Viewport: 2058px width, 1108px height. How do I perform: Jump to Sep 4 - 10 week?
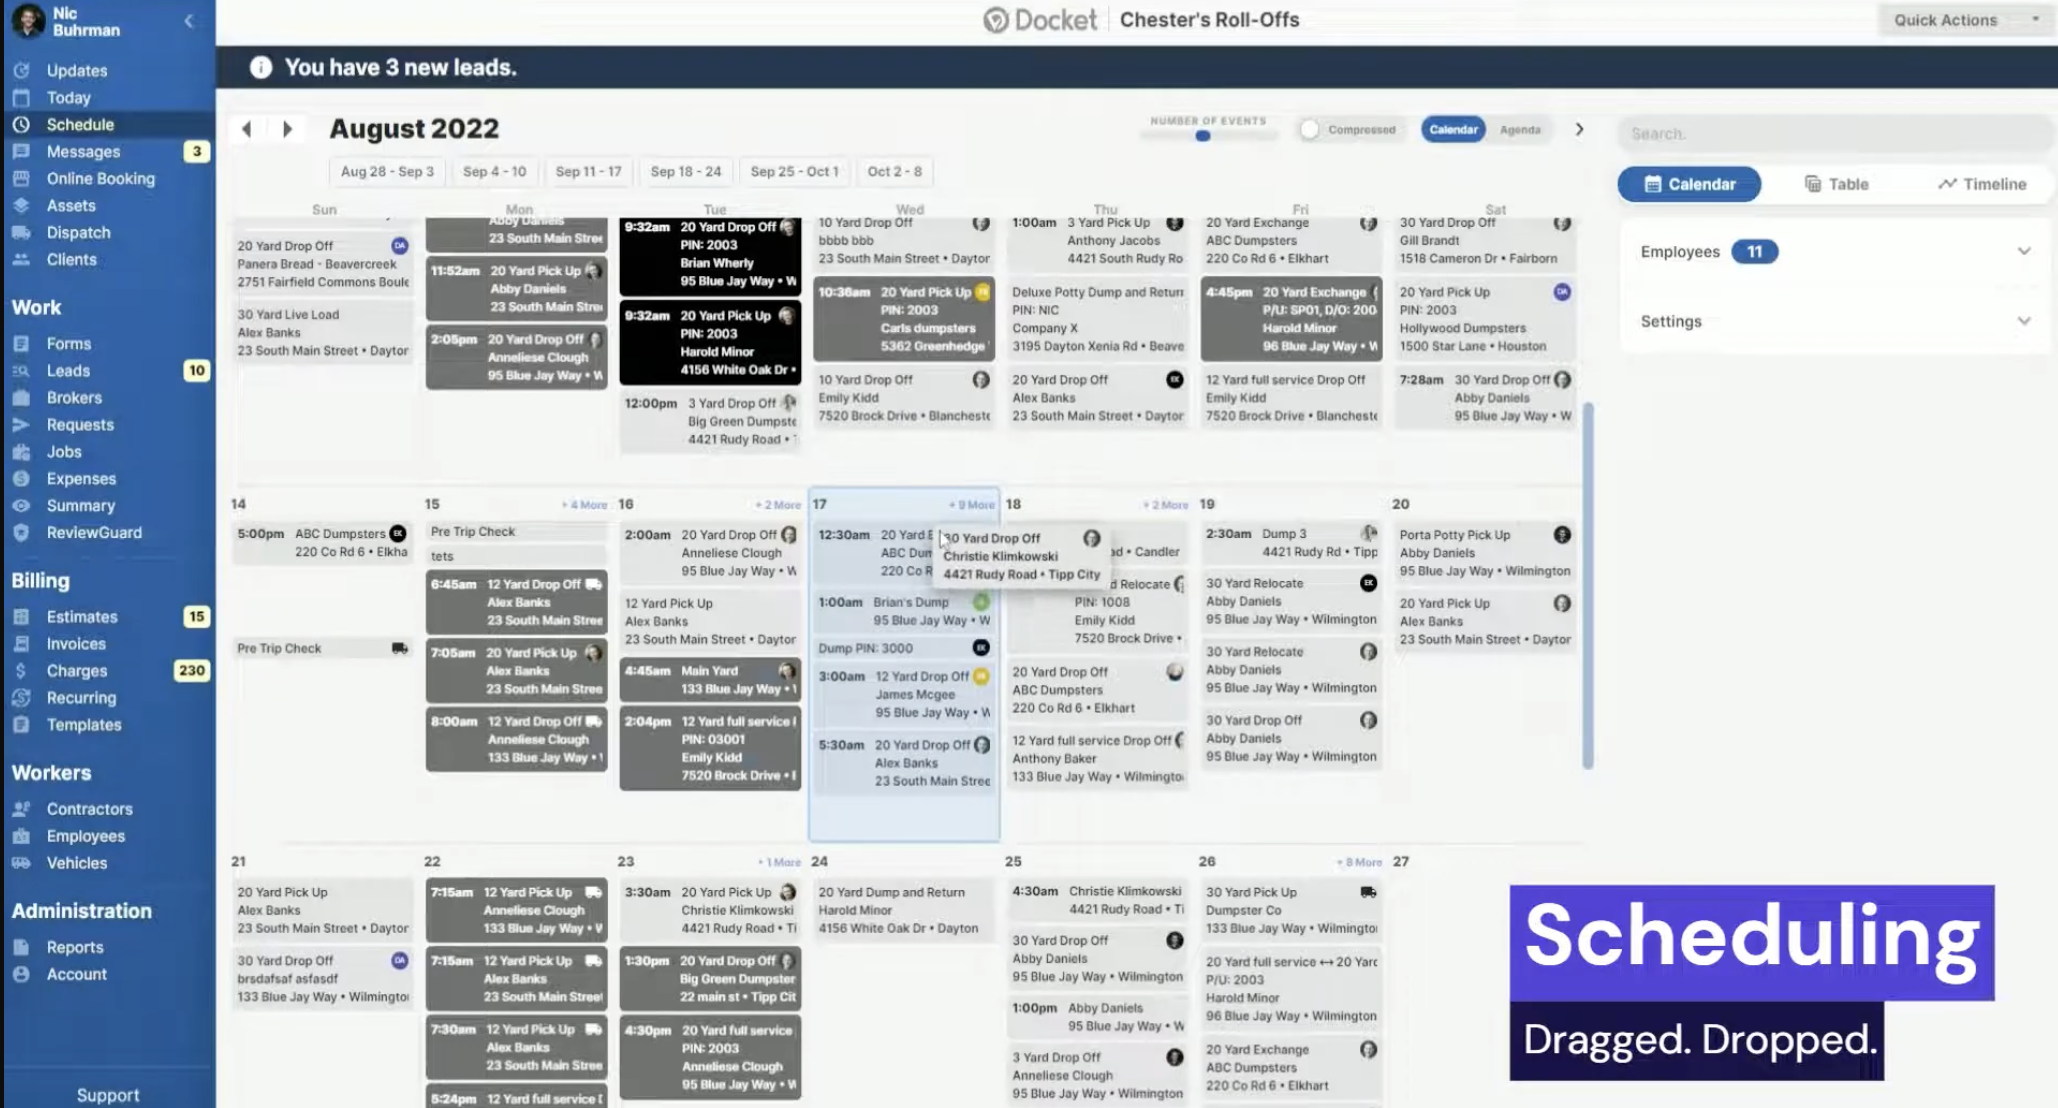(494, 172)
